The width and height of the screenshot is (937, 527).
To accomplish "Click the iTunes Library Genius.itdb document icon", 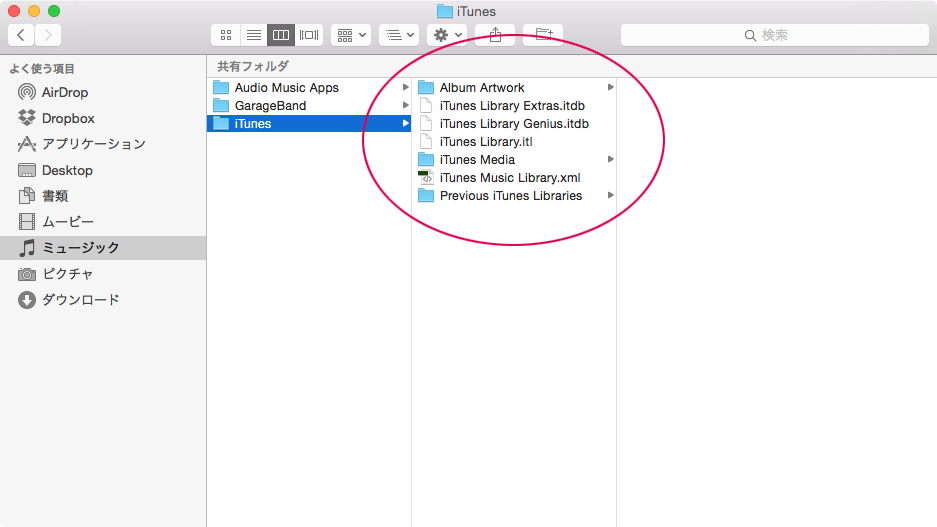I will [x=426, y=123].
